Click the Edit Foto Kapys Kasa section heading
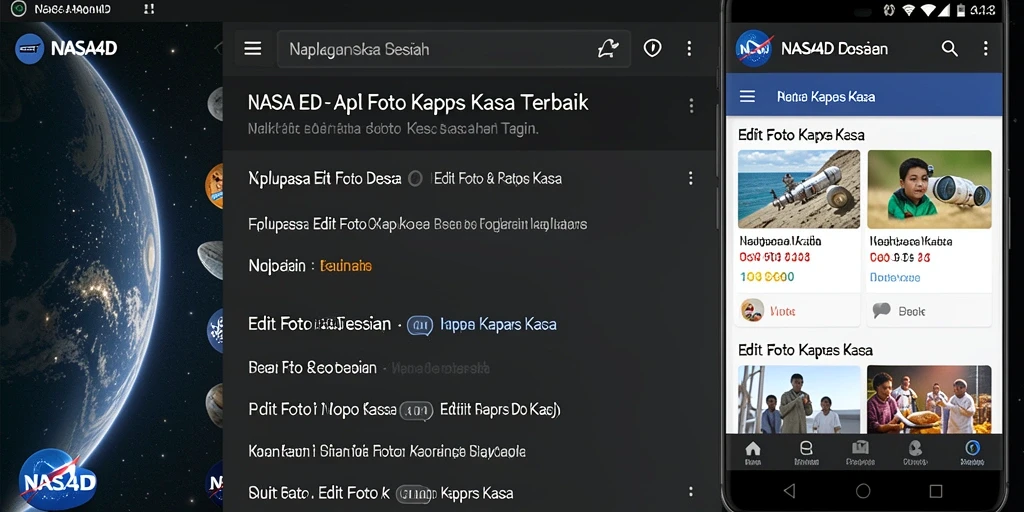Screen dimensions: 1024x512 coord(801,135)
